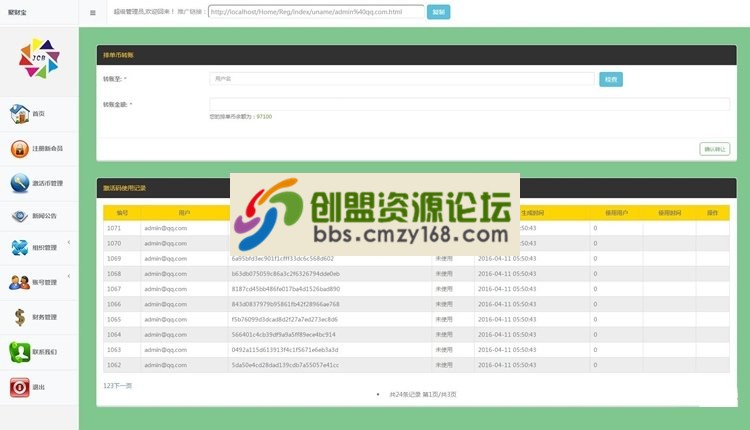This screenshot has height=430, width=750.
Task: Click the balance value 97100
Action: [264, 116]
